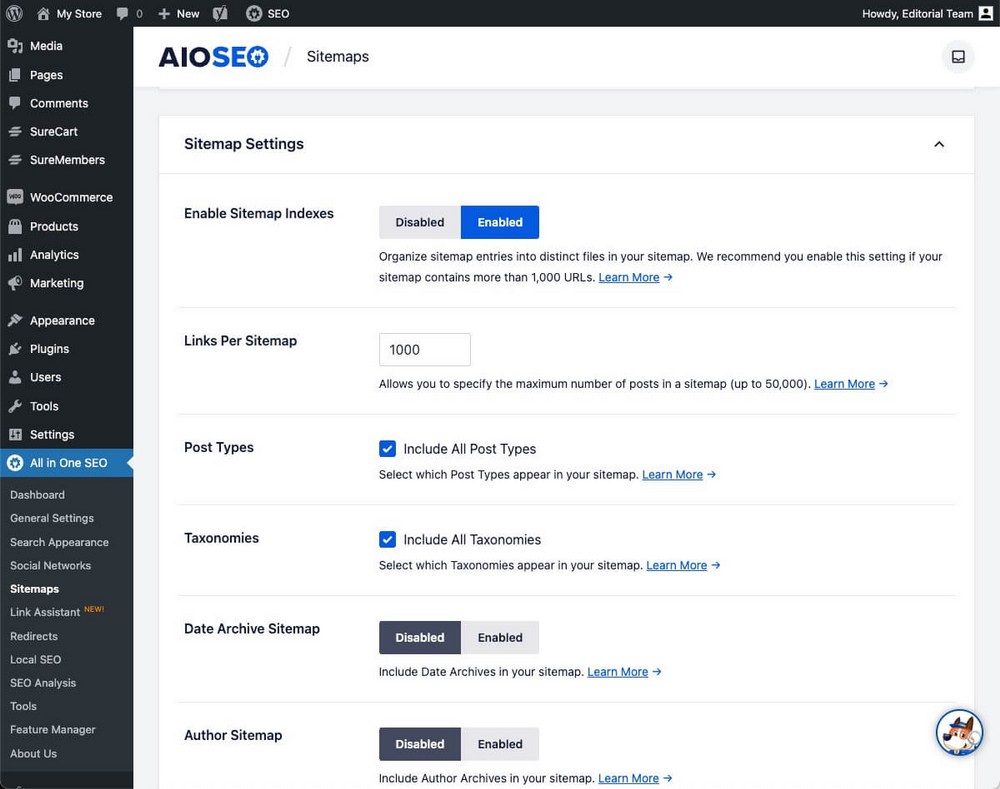Viewport: 1000px width, 789px height.
Task: Open Local SEO submenu item
Action: (36, 659)
